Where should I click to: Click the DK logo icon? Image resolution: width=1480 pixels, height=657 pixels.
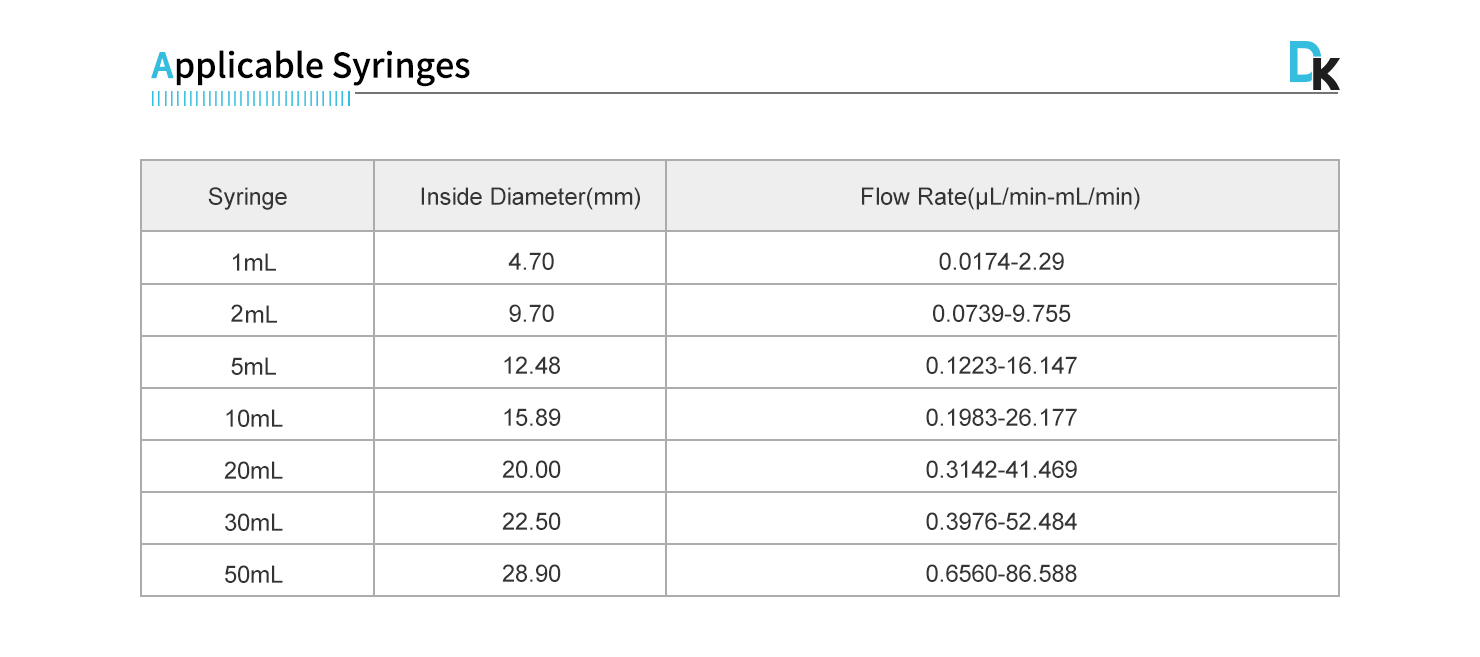pos(1313,68)
